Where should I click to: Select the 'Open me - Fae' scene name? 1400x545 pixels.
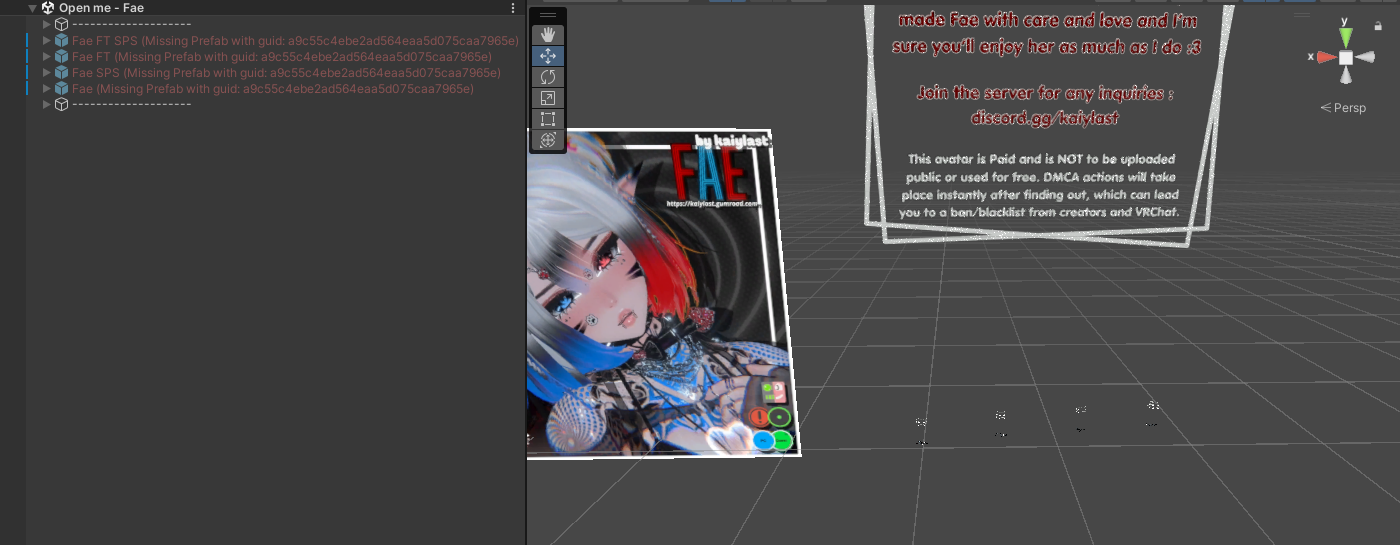[101, 8]
